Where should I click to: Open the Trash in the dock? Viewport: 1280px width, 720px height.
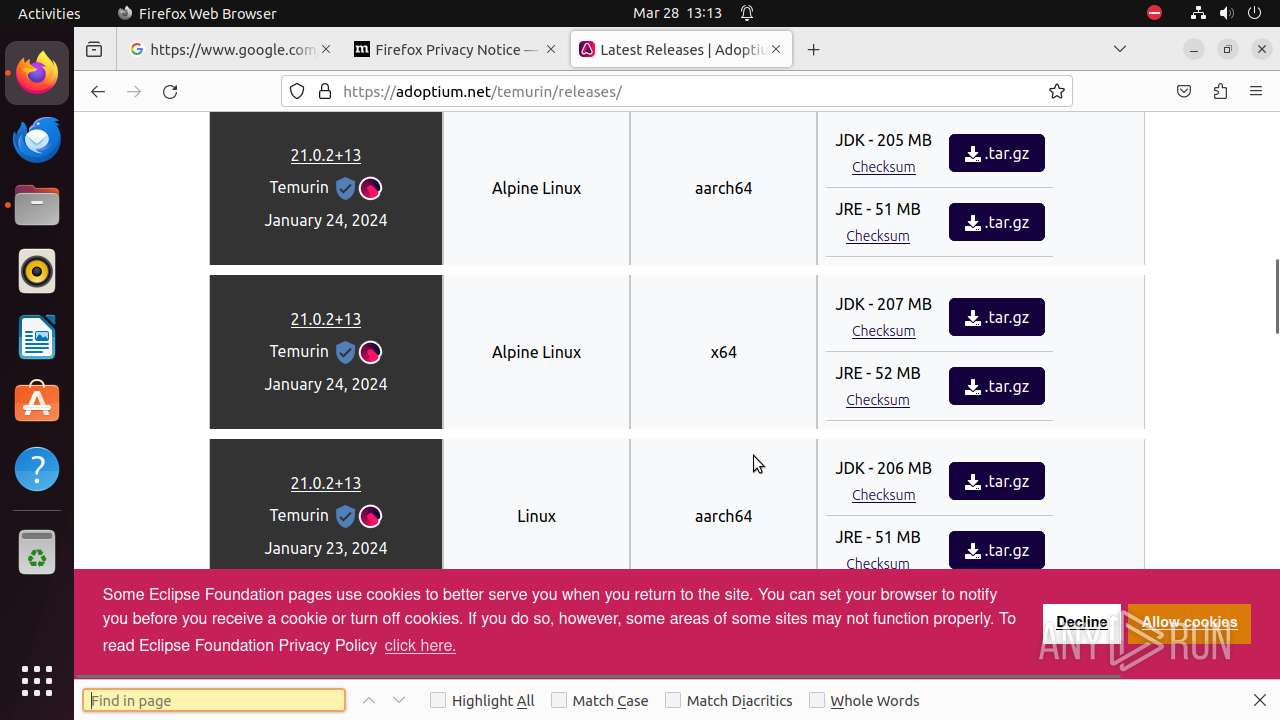click(x=37, y=552)
